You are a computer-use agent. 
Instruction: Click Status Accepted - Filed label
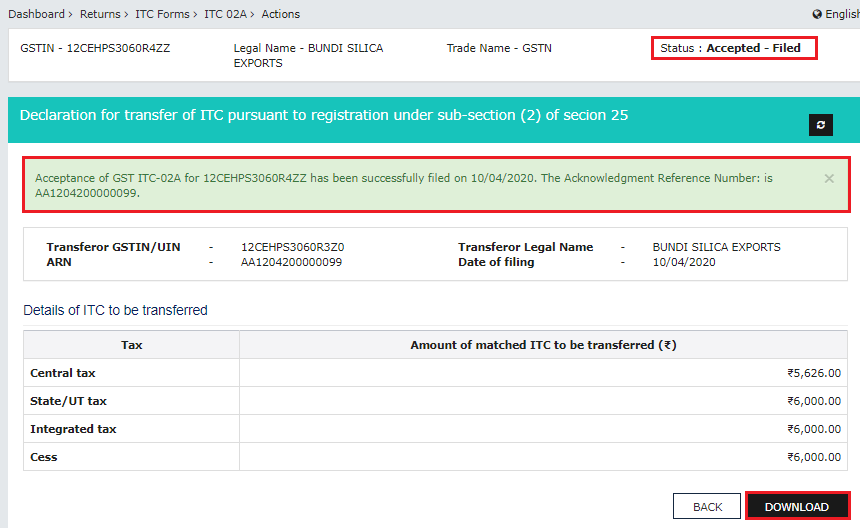pyautogui.click(x=730, y=48)
